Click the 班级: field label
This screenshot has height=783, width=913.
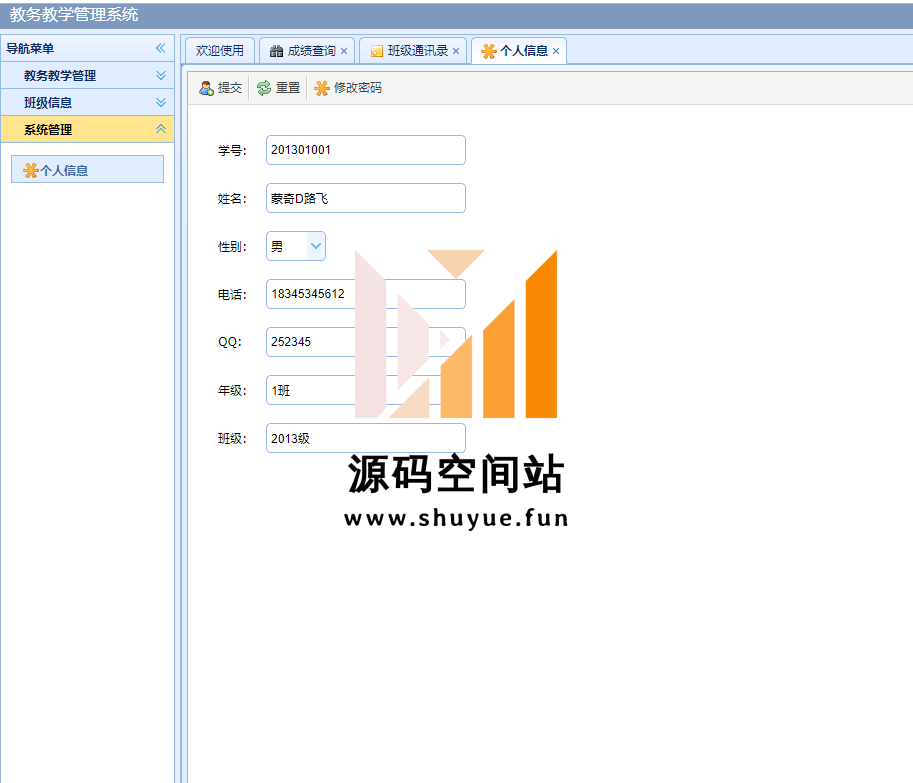[232, 438]
